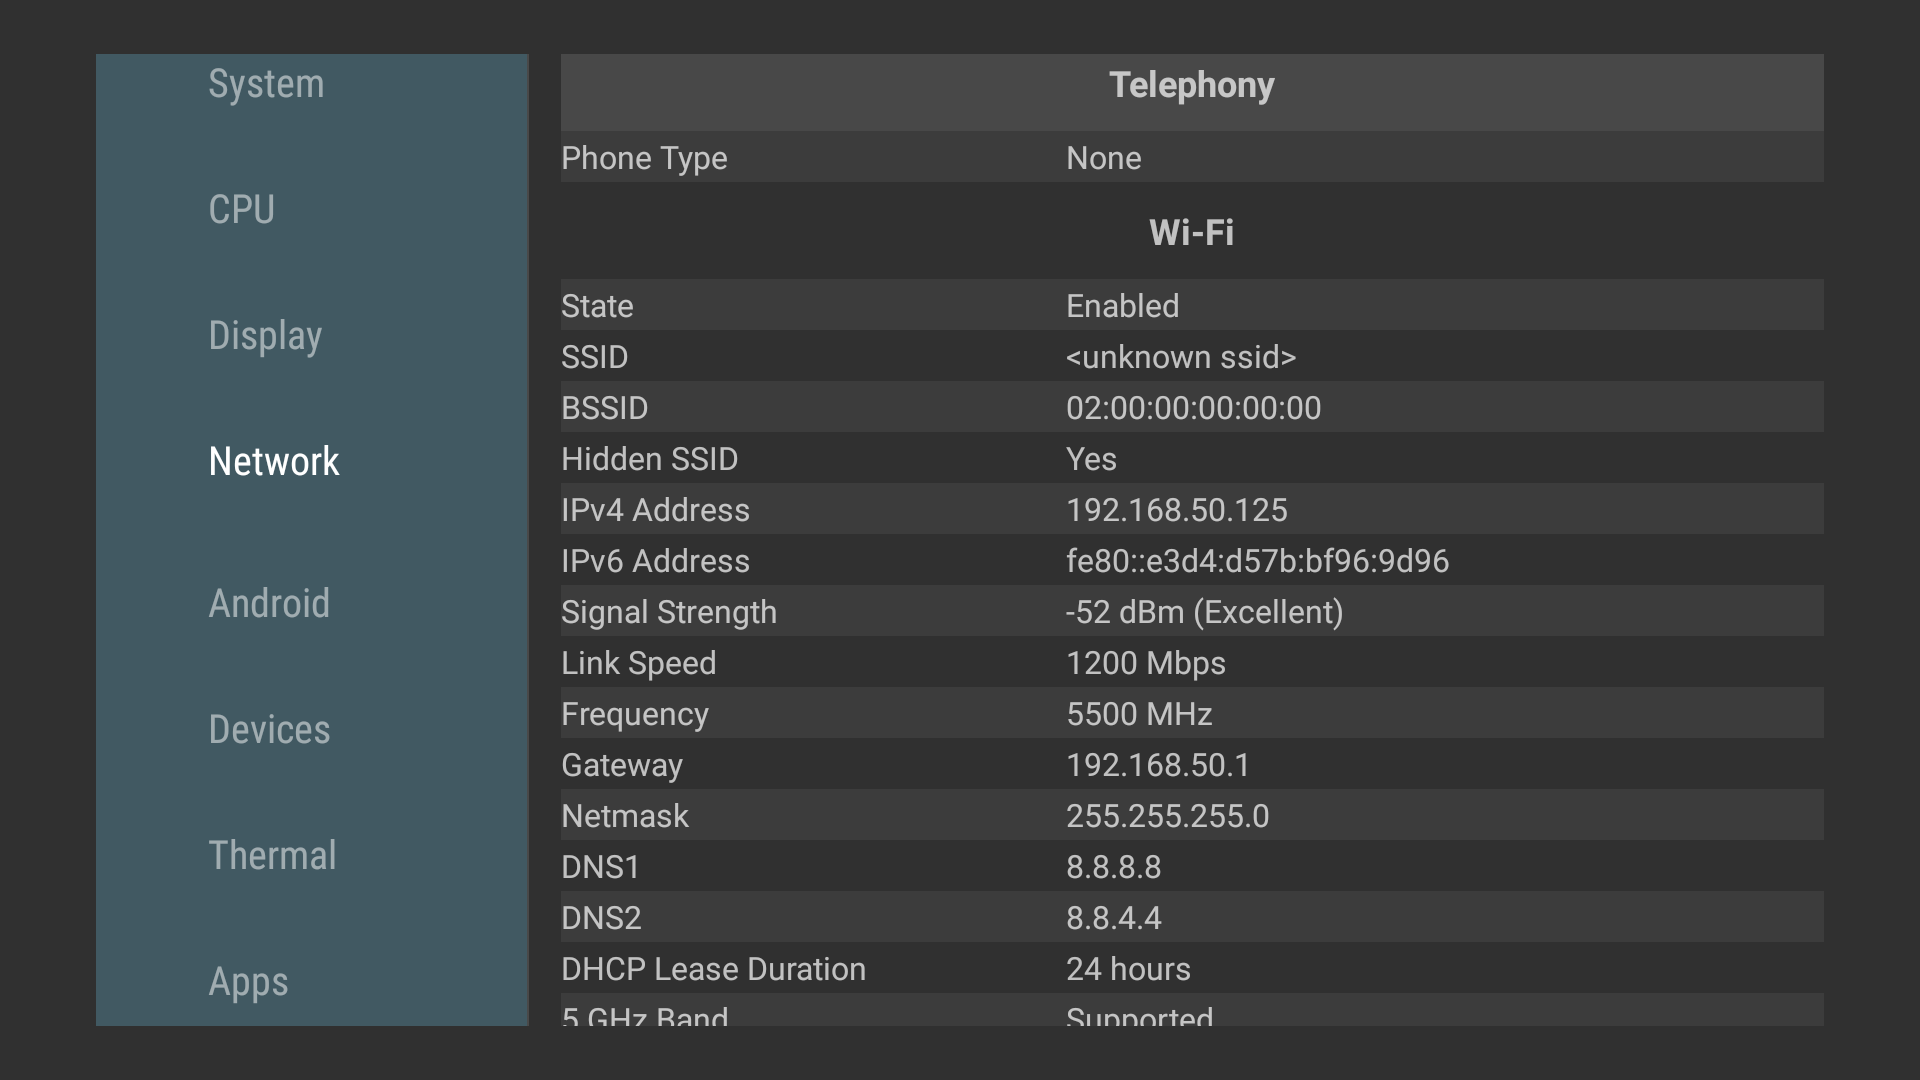The width and height of the screenshot is (1920, 1080).
Task: Select the CPU menu item
Action: 241,210
